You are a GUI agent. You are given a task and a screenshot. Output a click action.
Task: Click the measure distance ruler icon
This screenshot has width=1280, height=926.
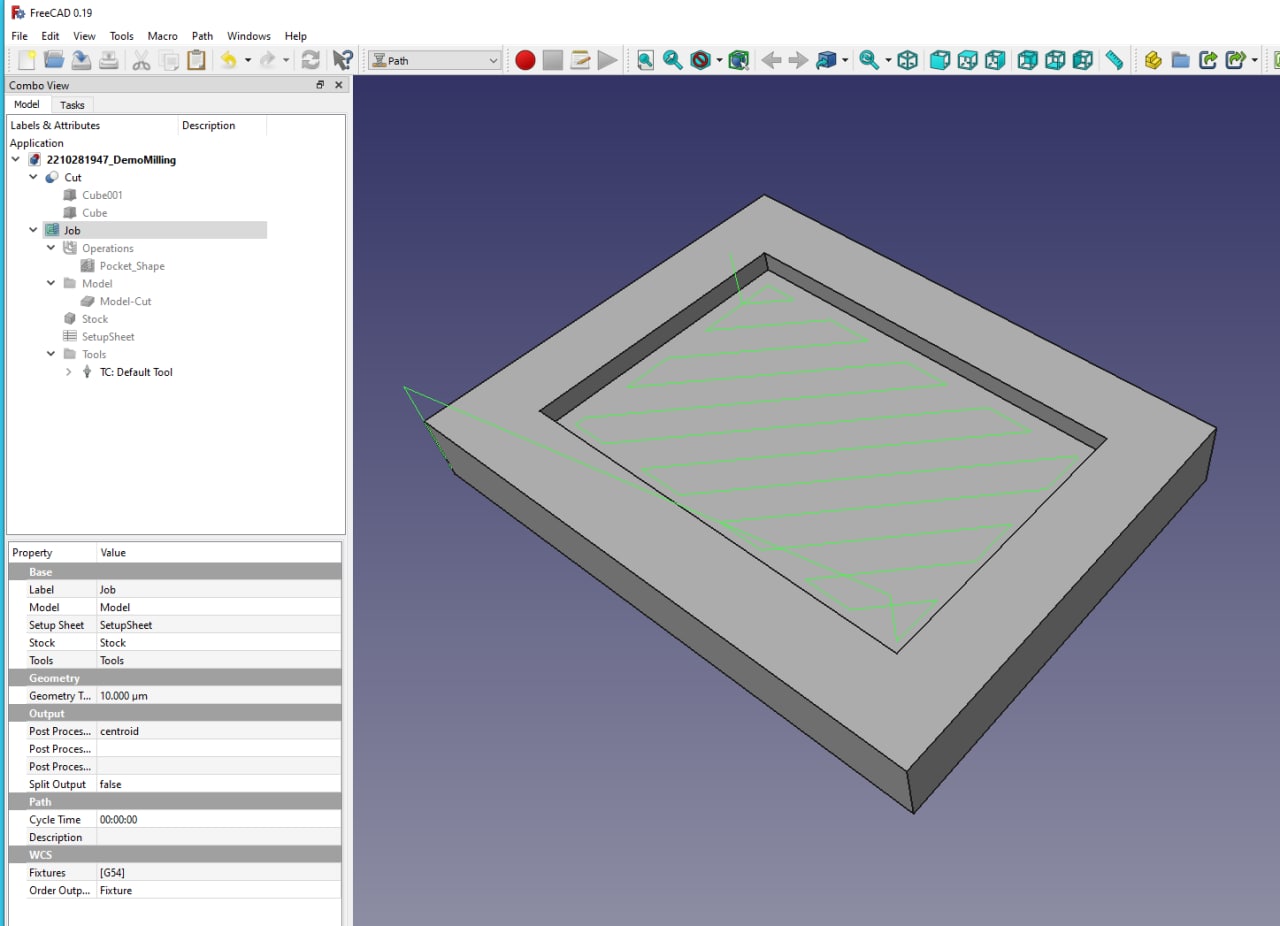pyautogui.click(x=1114, y=61)
